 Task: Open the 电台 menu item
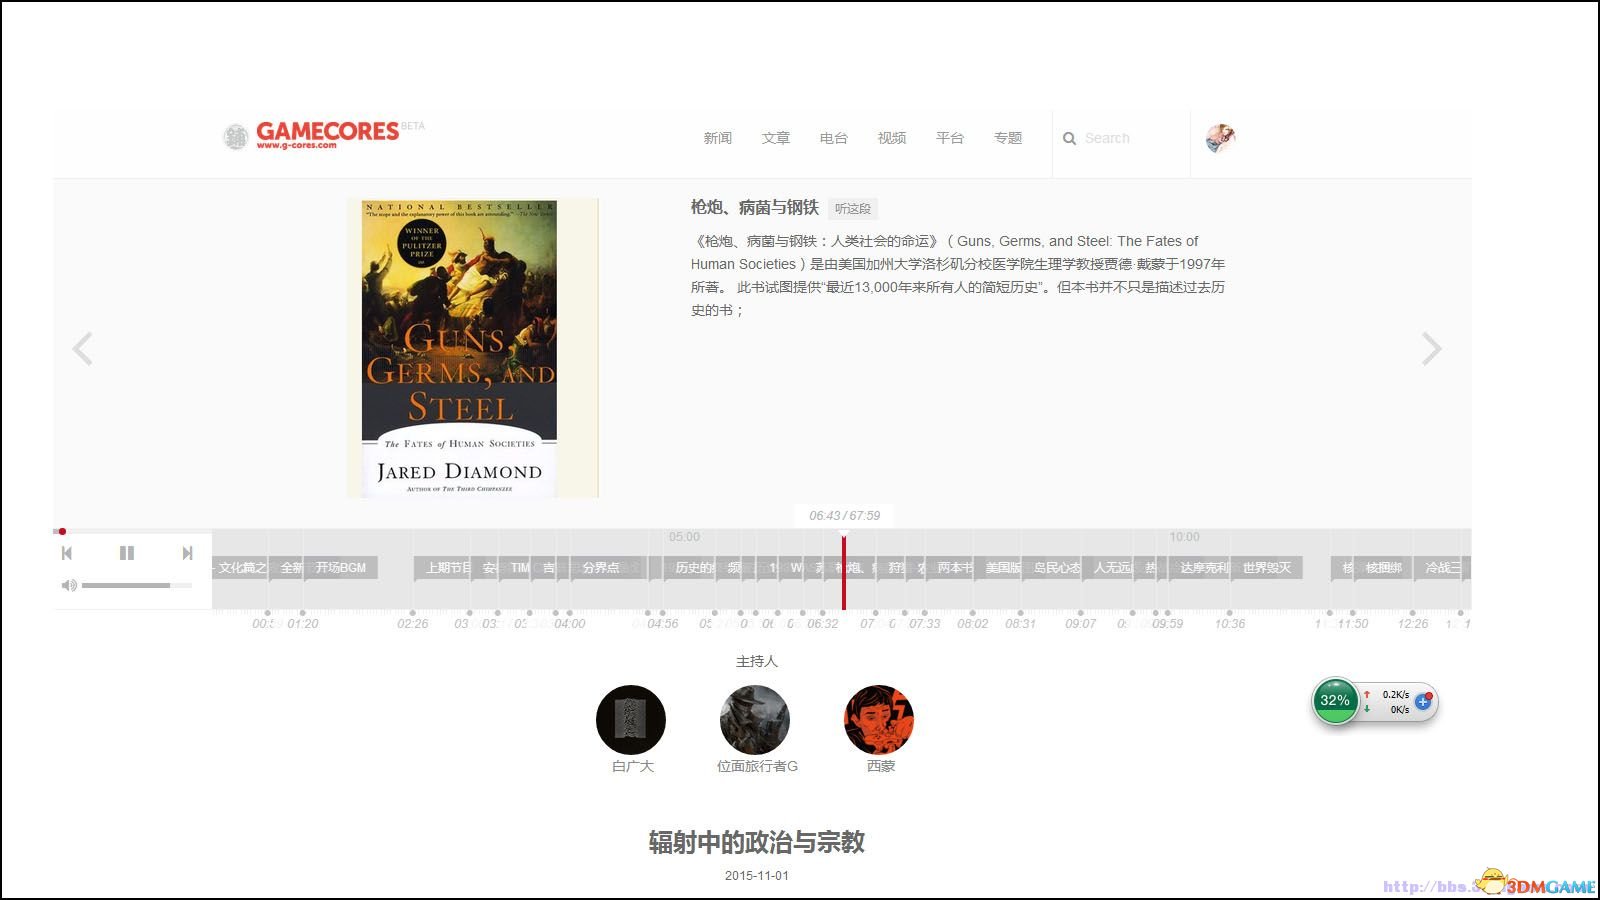(x=834, y=138)
